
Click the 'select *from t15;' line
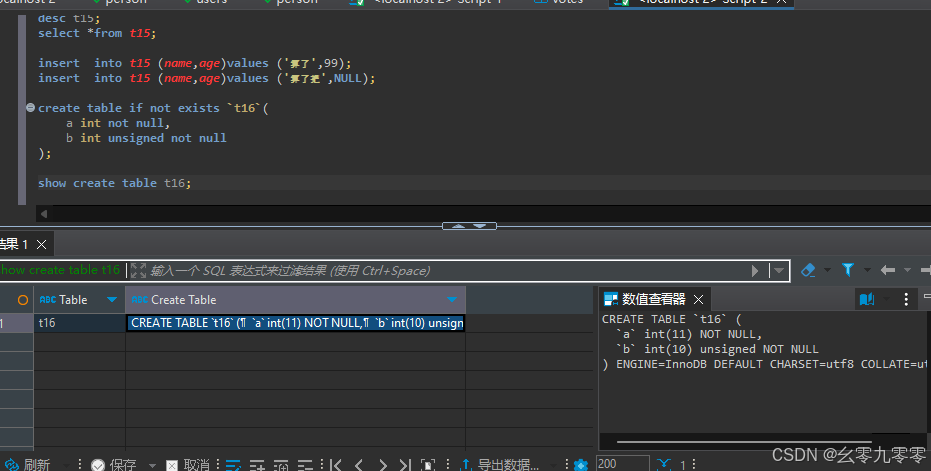tap(97, 33)
